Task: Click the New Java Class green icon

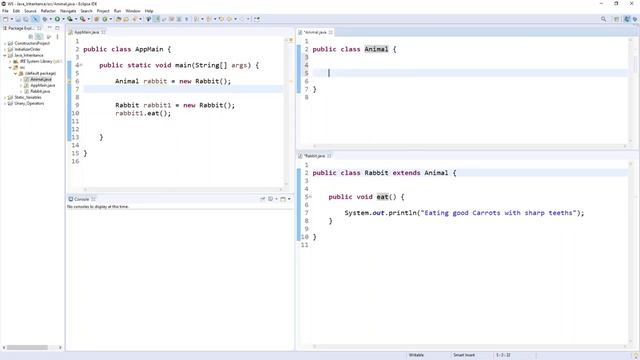Action: point(105,19)
